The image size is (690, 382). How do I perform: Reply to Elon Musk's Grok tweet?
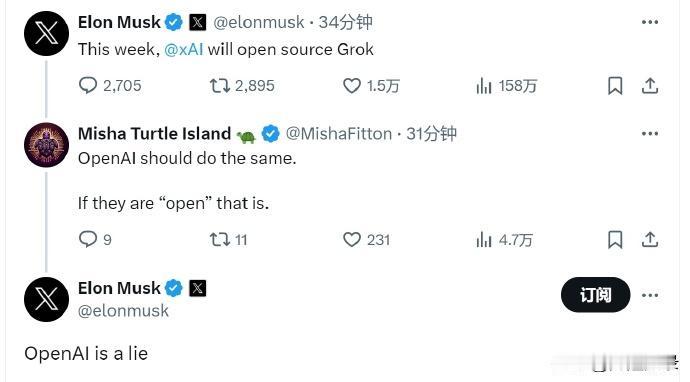pos(88,85)
